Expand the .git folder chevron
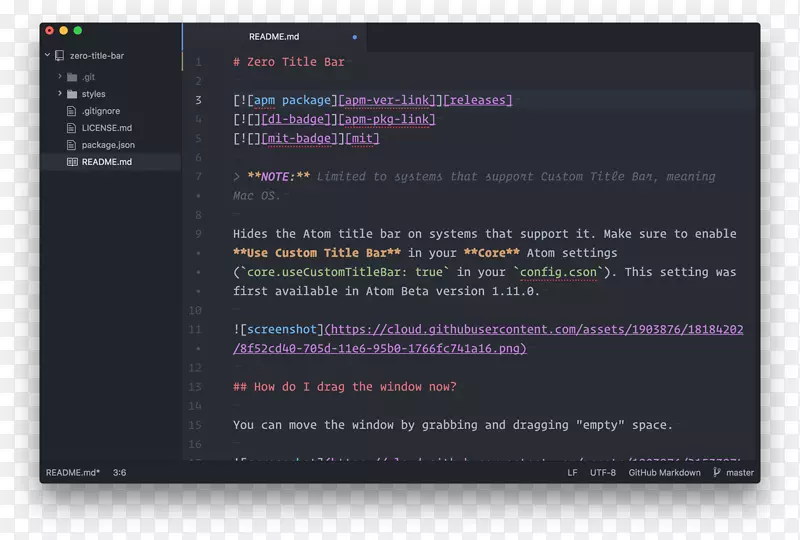Image resolution: width=800 pixels, height=540 pixels. tap(60, 76)
